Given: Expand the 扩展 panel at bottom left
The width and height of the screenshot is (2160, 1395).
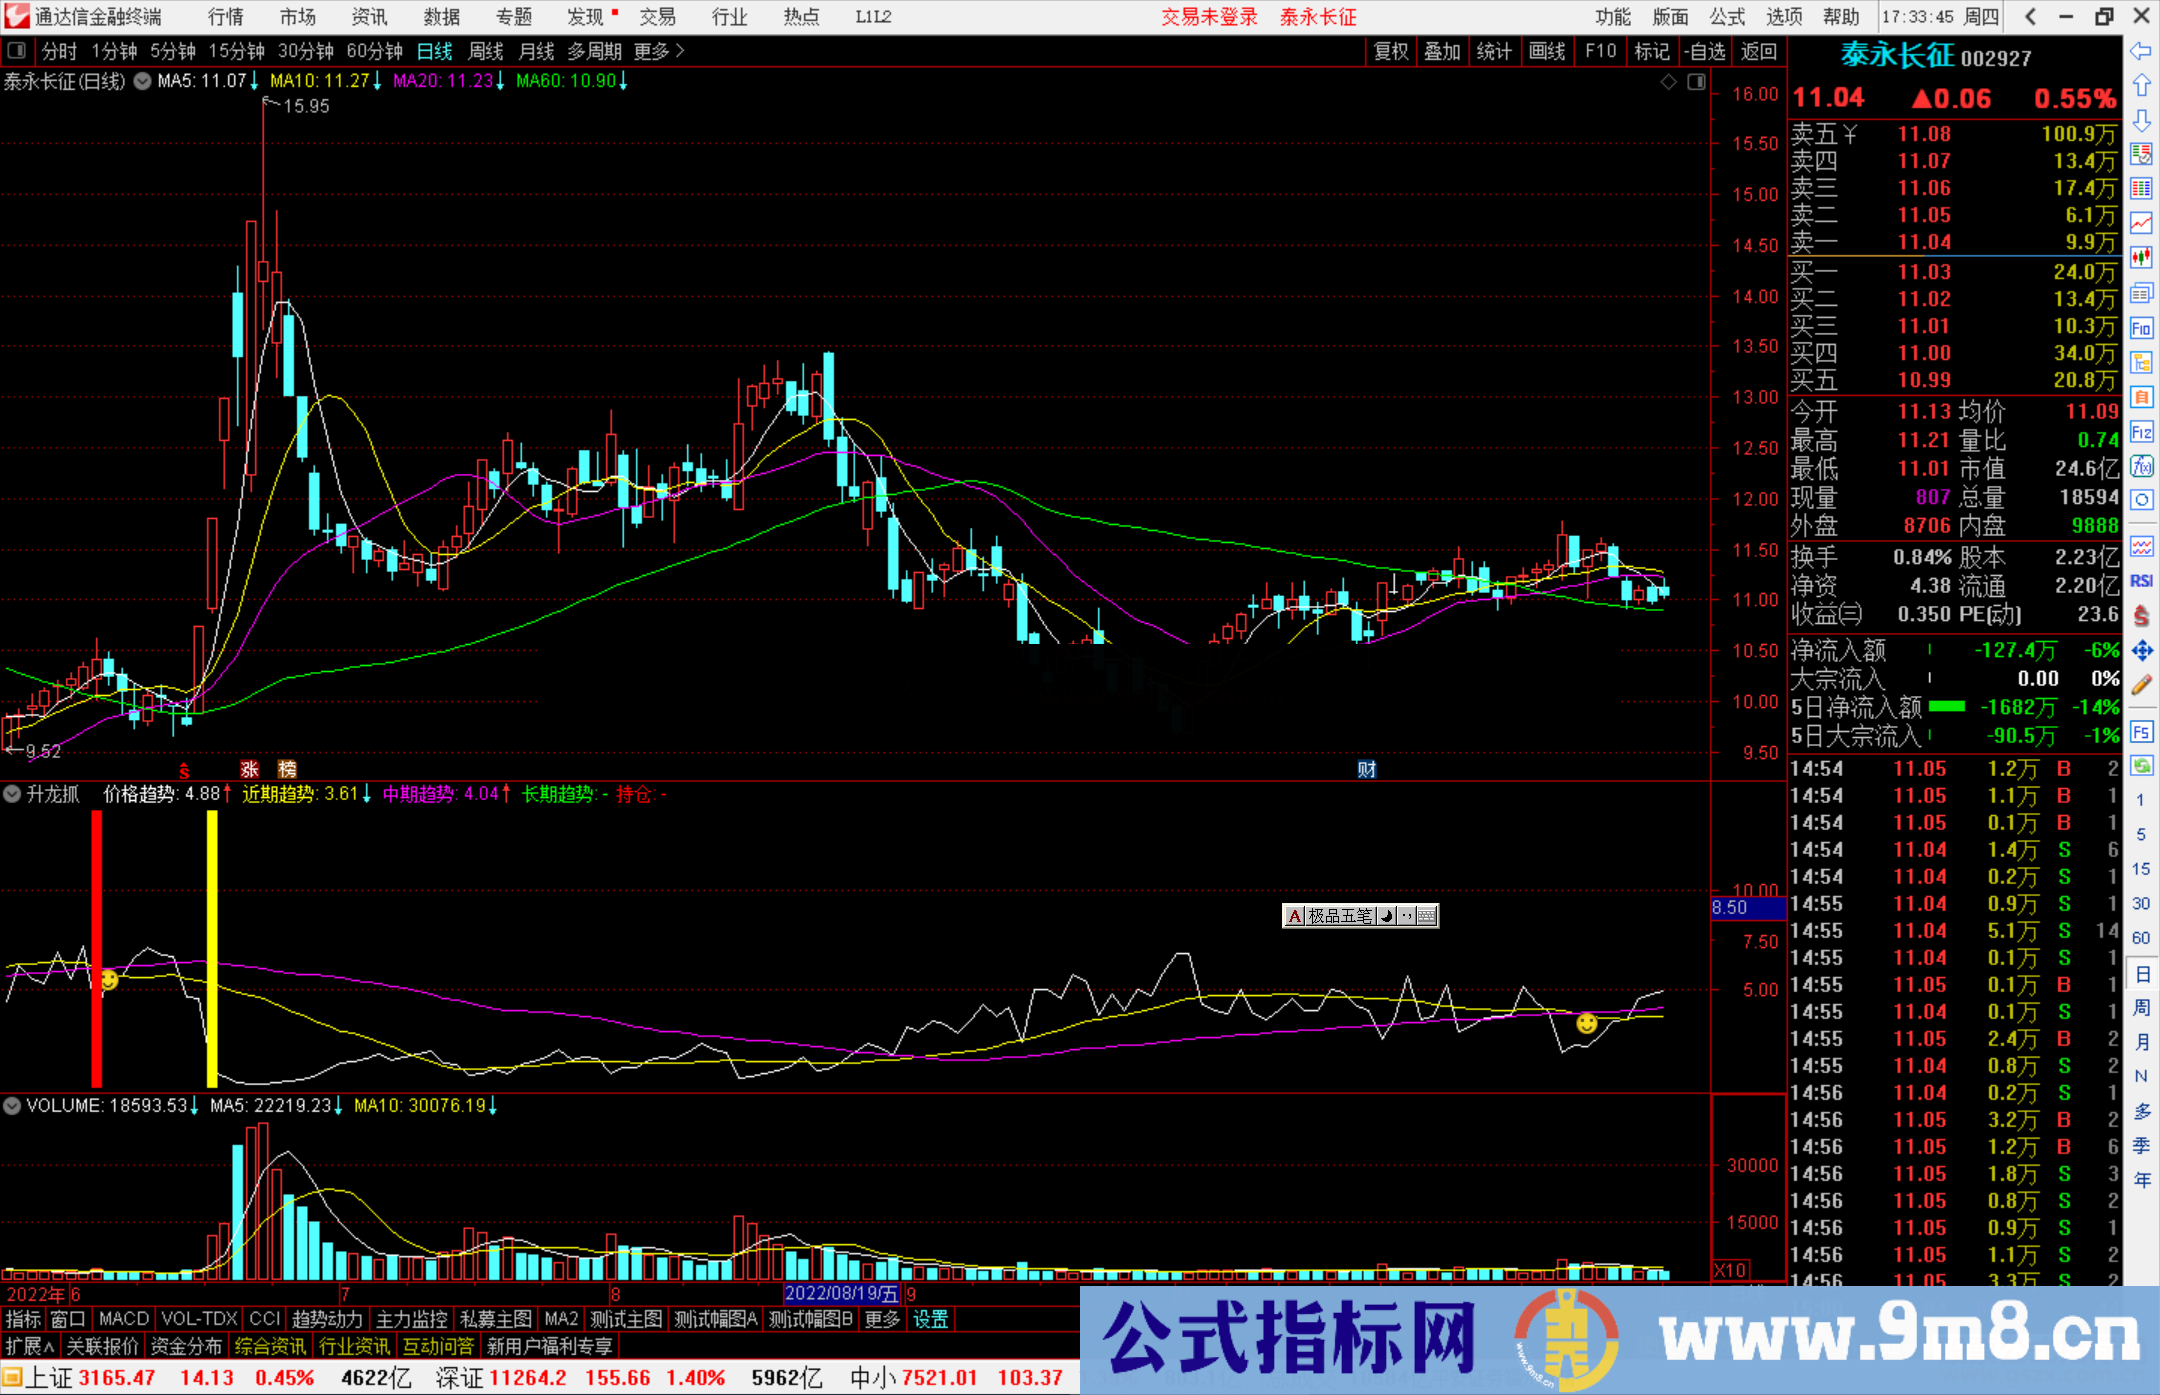Looking at the screenshot, I should click(x=27, y=1346).
